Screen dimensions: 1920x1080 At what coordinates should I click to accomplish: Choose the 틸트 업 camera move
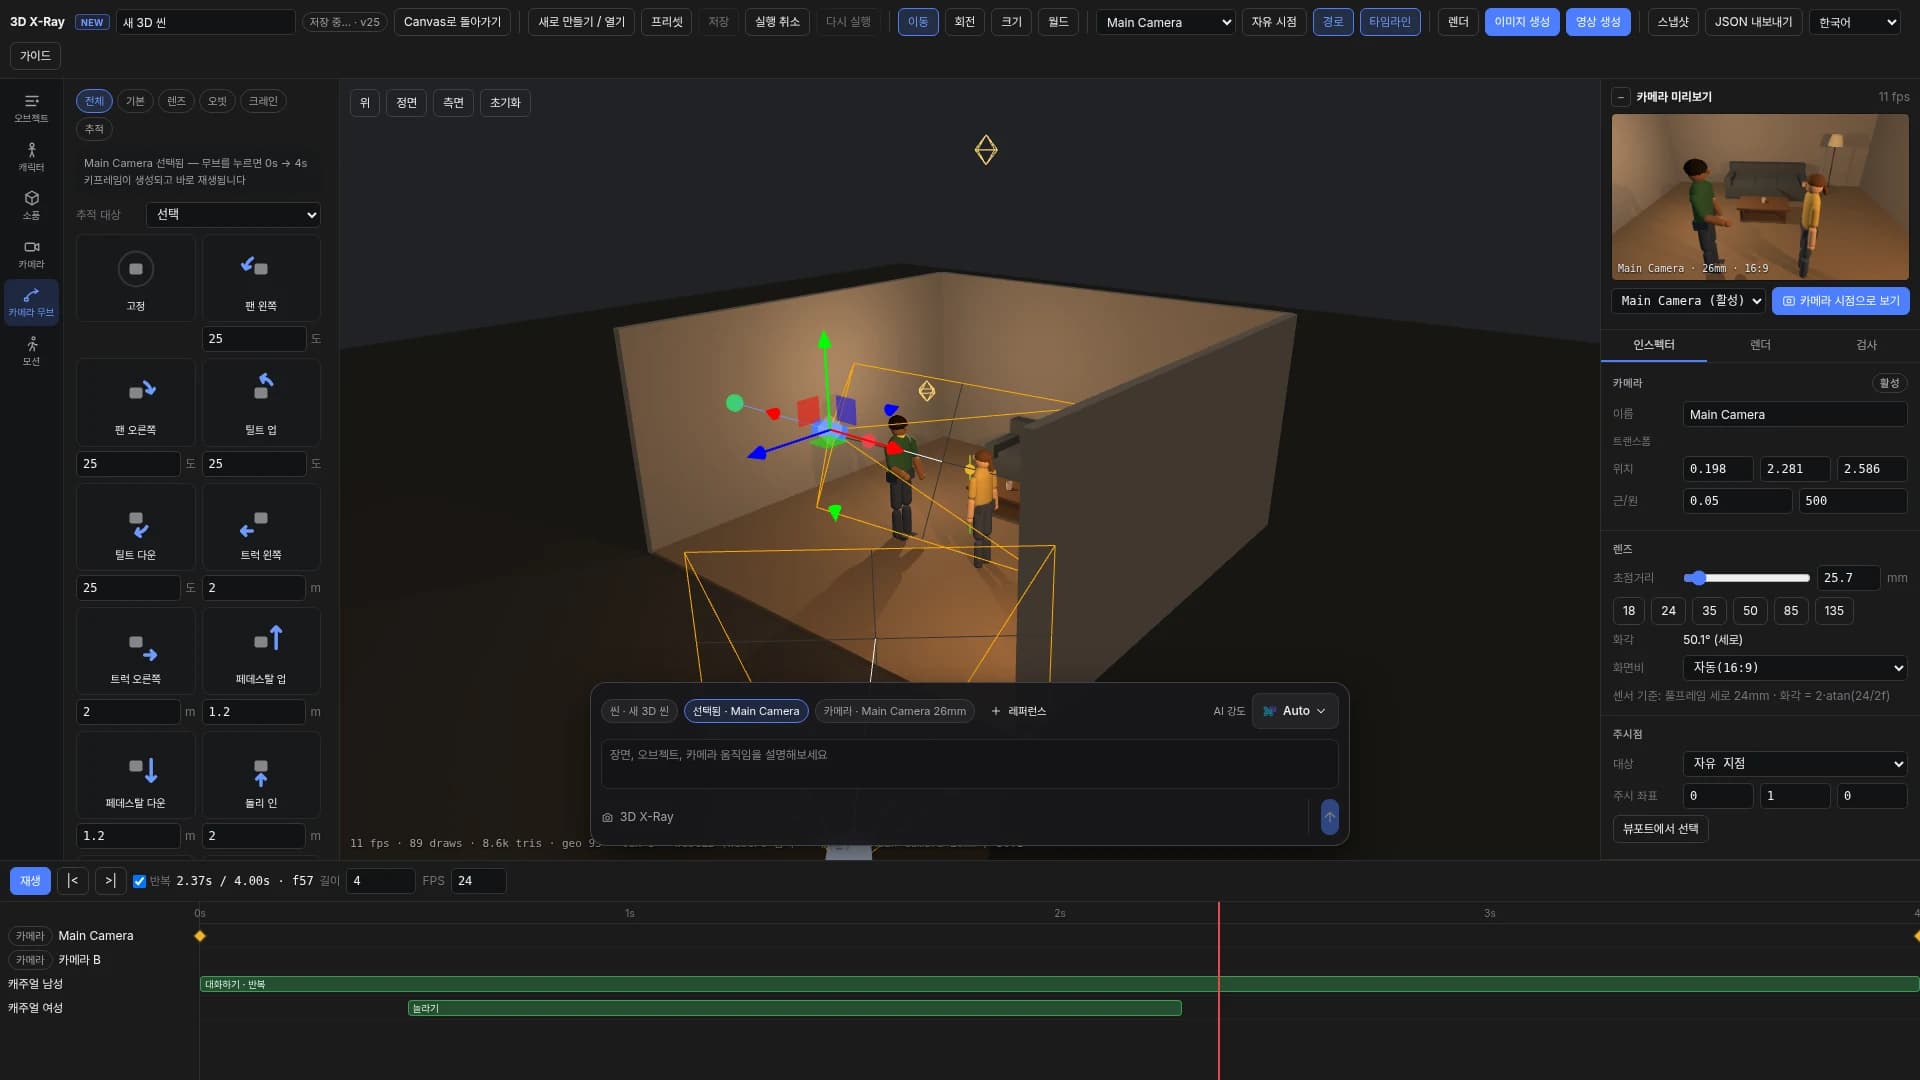(261, 403)
